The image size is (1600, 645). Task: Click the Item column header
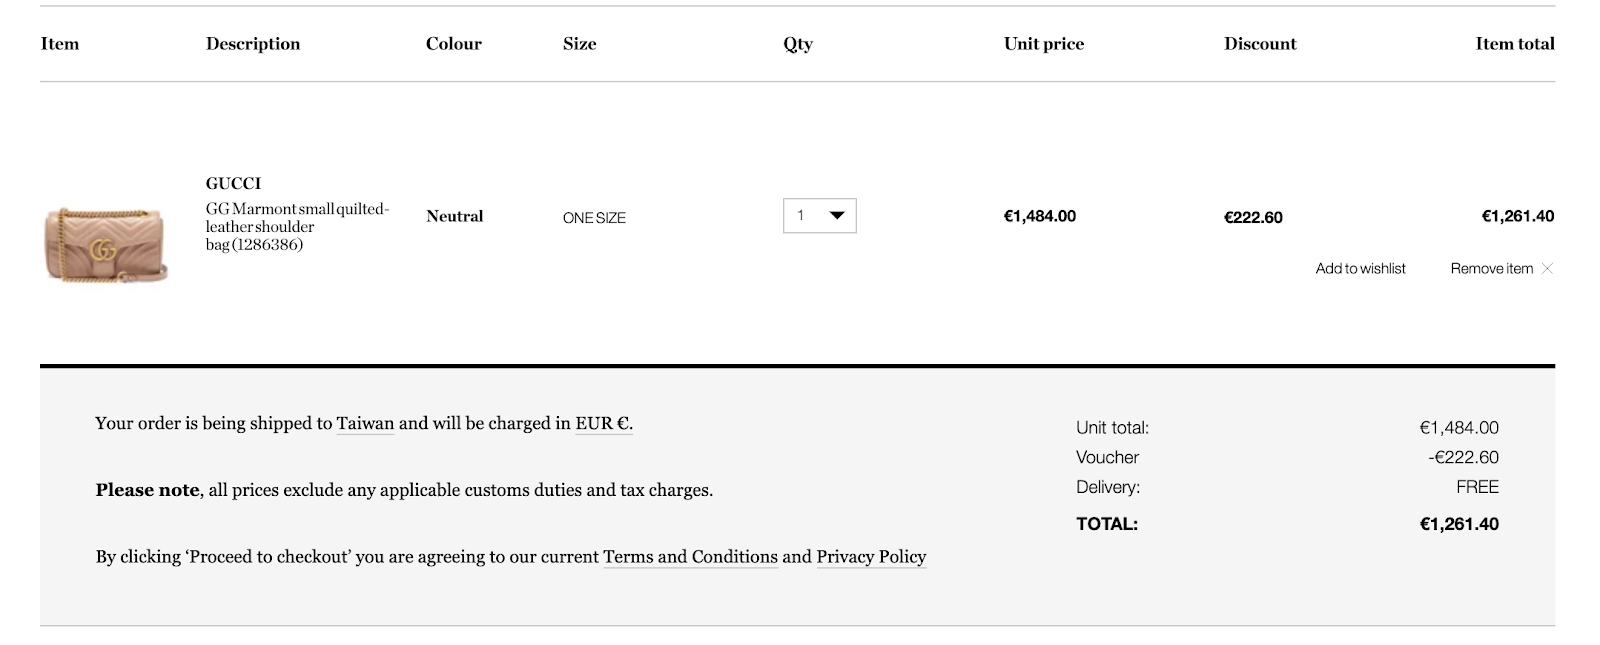[60, 43]
